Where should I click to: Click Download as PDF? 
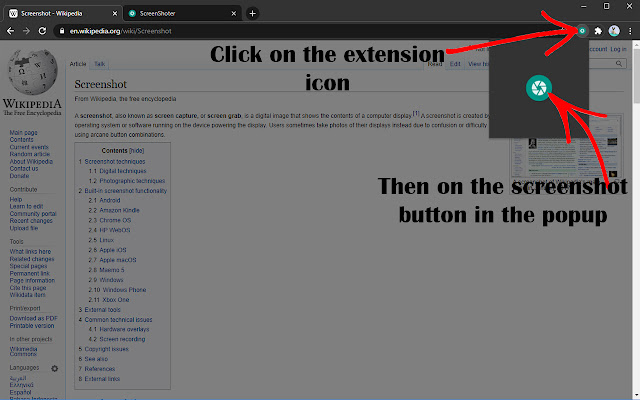(33, 318)
